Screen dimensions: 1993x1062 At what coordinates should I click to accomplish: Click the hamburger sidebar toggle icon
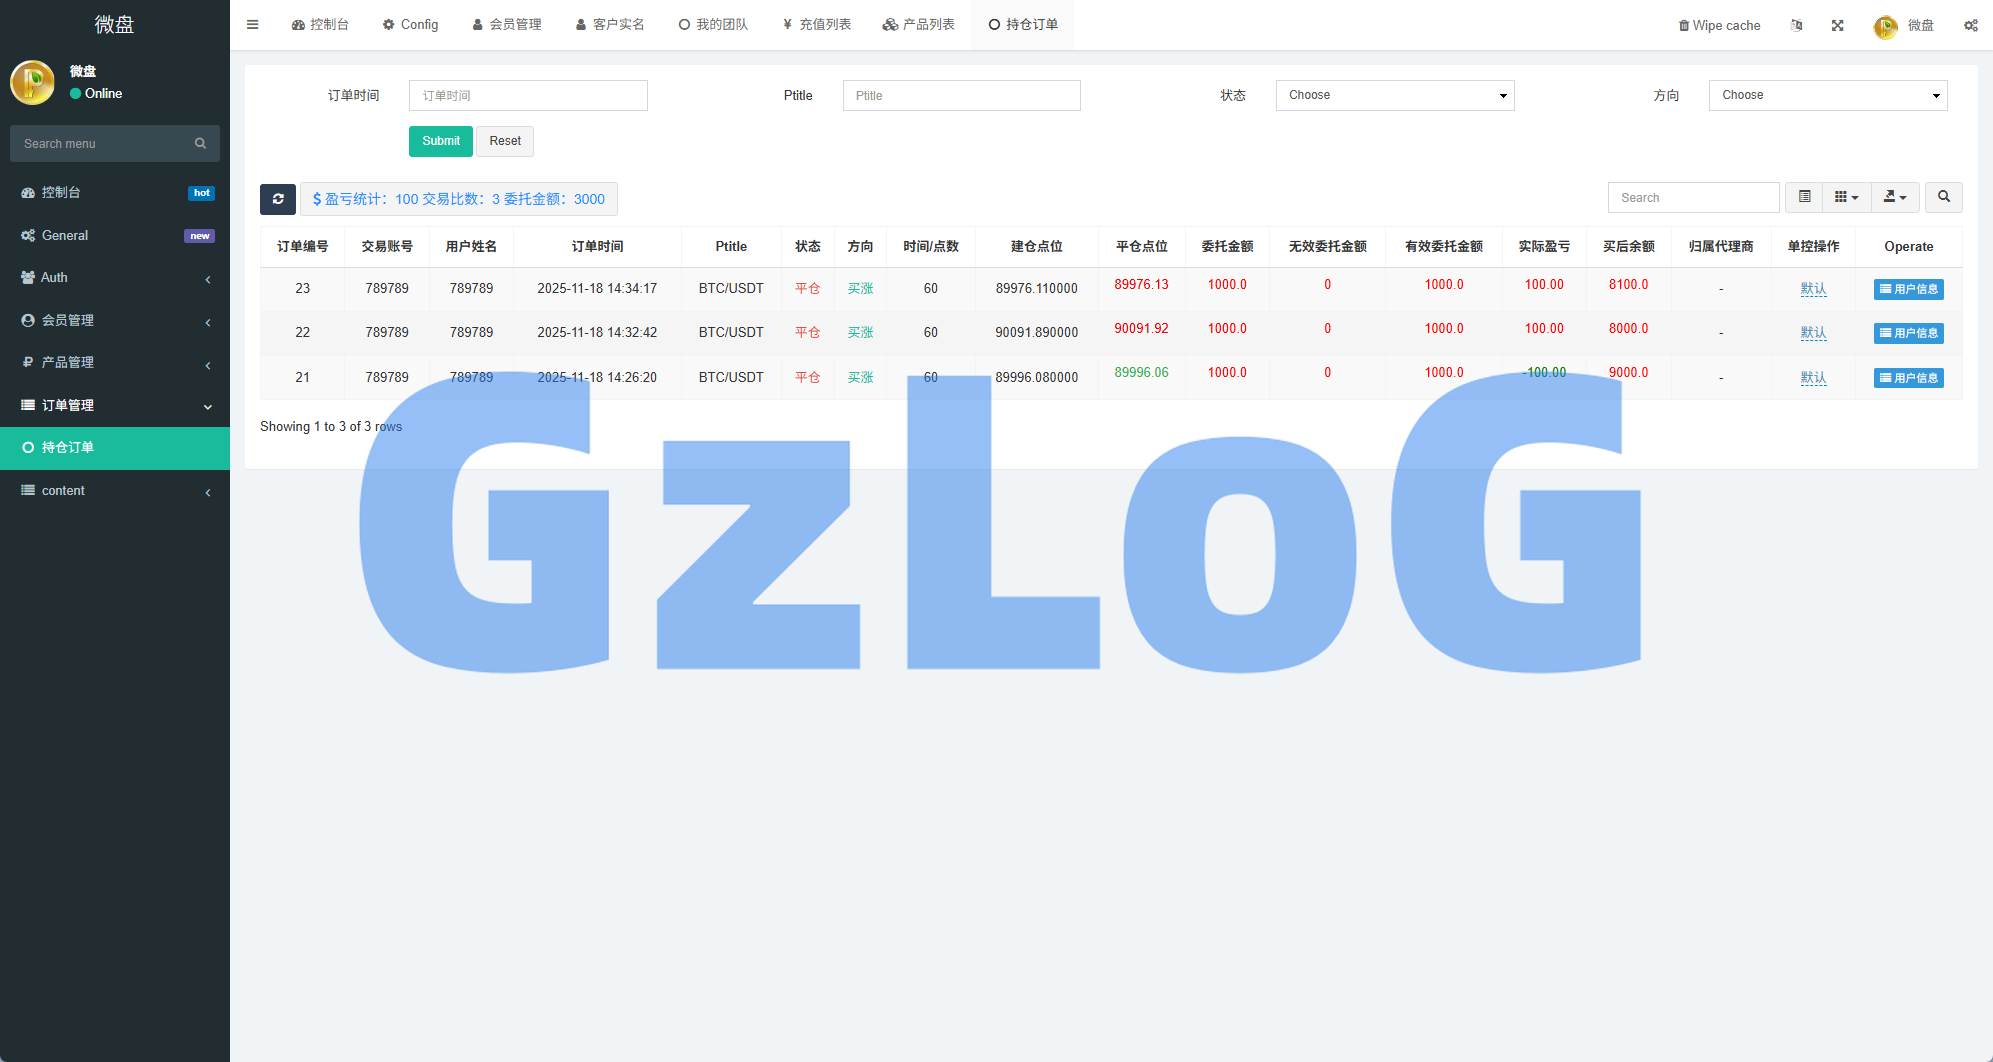coord(253,25)
